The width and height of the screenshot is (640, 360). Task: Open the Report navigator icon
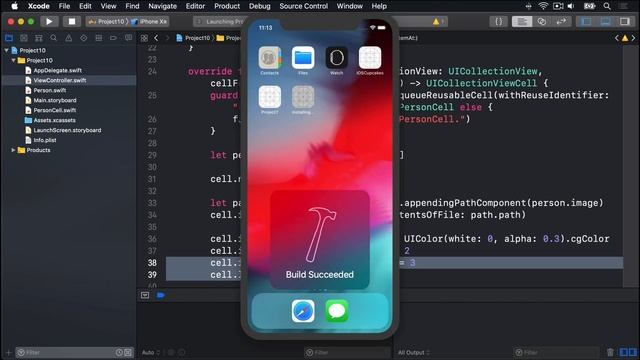click(x=128, y=38)
